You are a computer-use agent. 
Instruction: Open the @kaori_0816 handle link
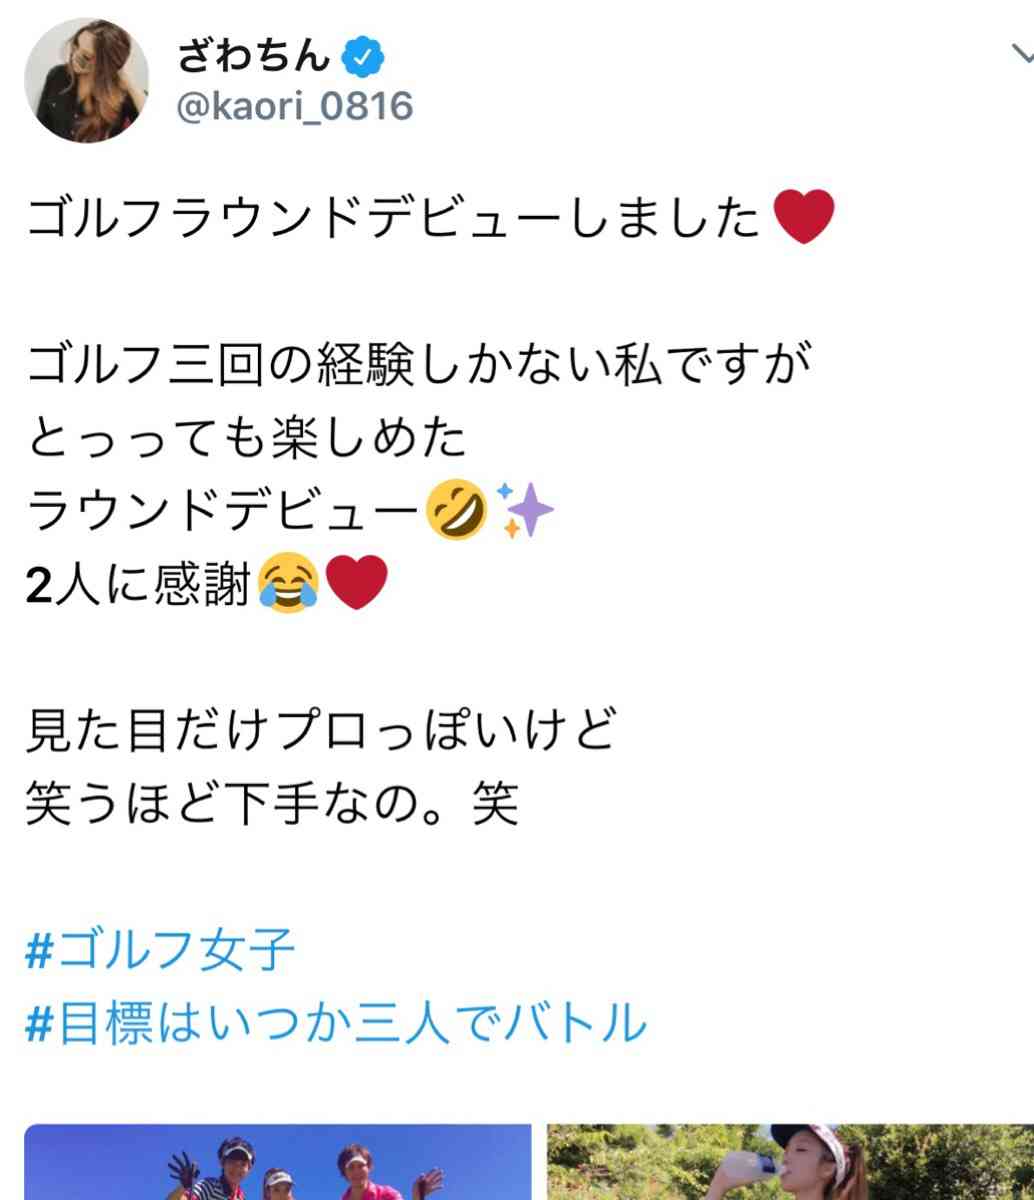click(295, 105)
